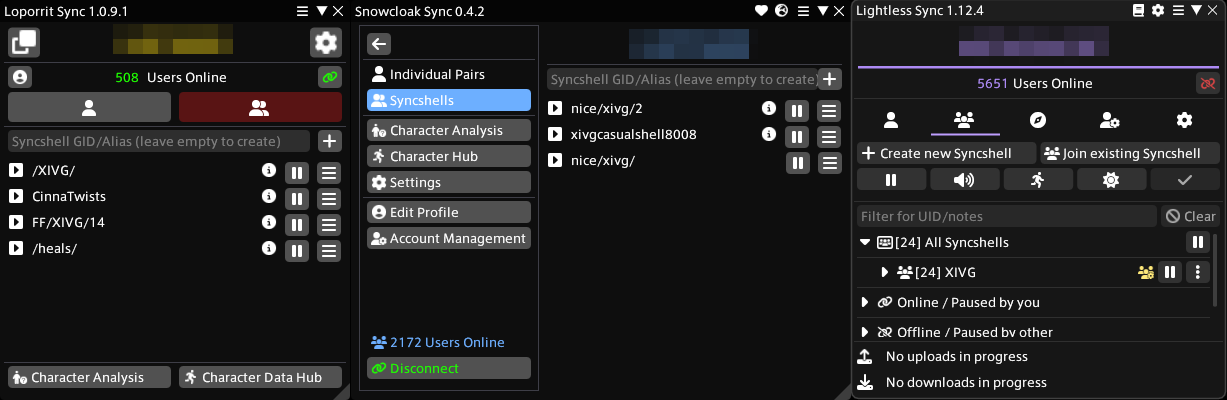Click the Lightless running figure animation button
This screenshot has height=400, width=1227.
point(1038,179)
